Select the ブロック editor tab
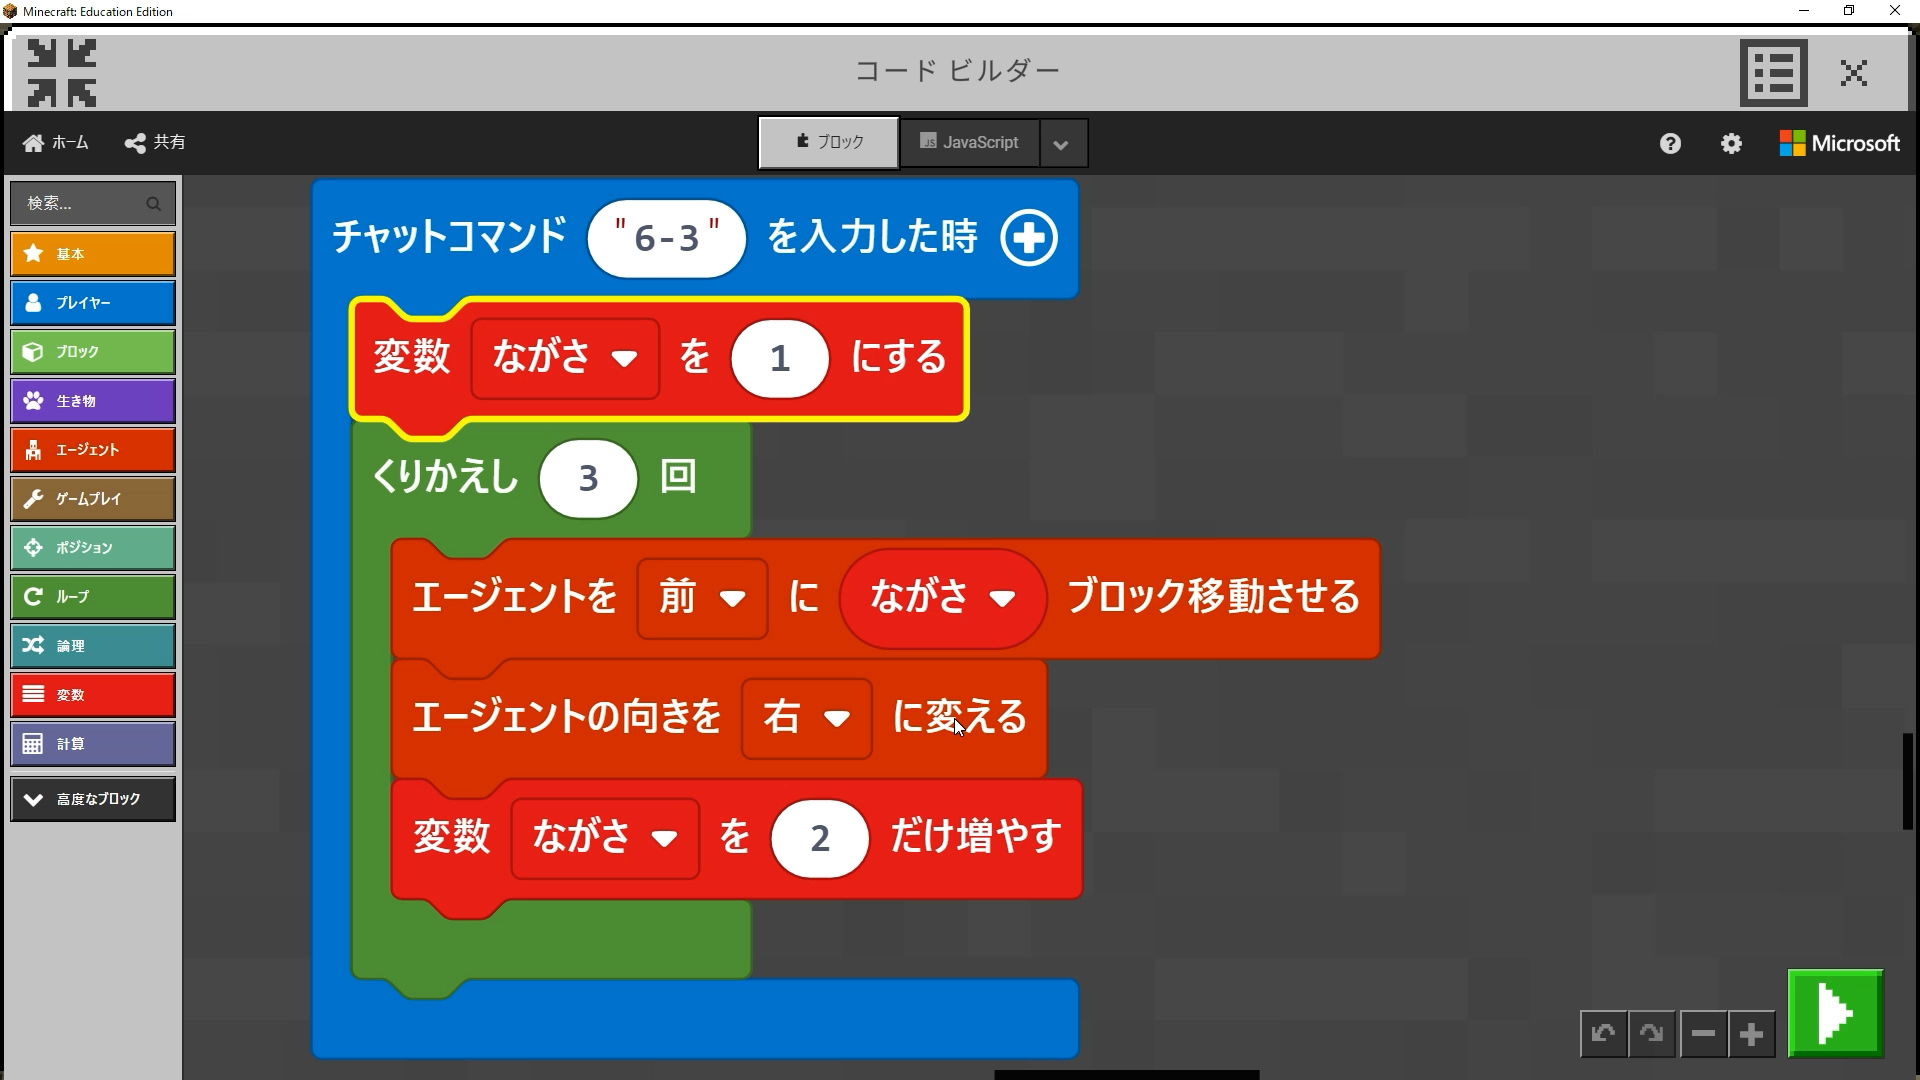The height and width of the screenshot is (1080, 1920). pos(829,143)
